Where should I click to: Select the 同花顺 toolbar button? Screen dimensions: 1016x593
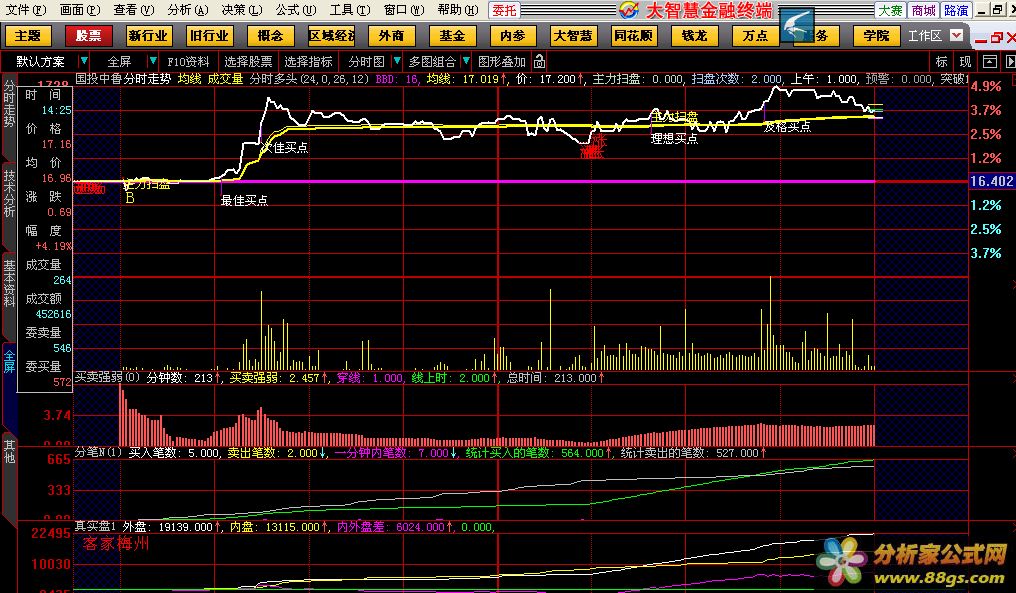tap(634, 36)
